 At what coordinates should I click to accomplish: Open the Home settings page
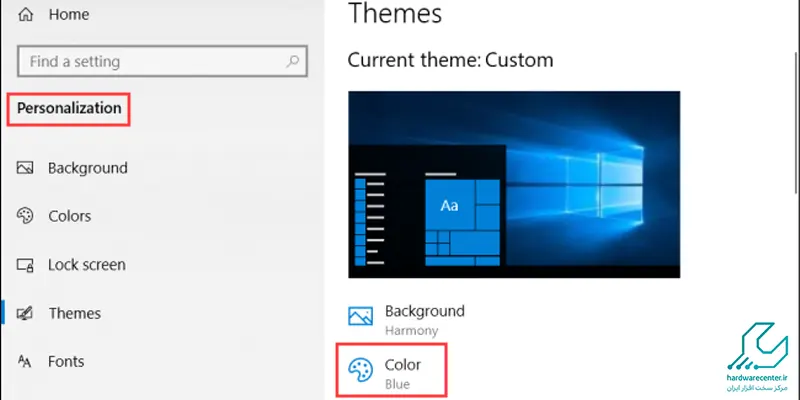(69, 14)
